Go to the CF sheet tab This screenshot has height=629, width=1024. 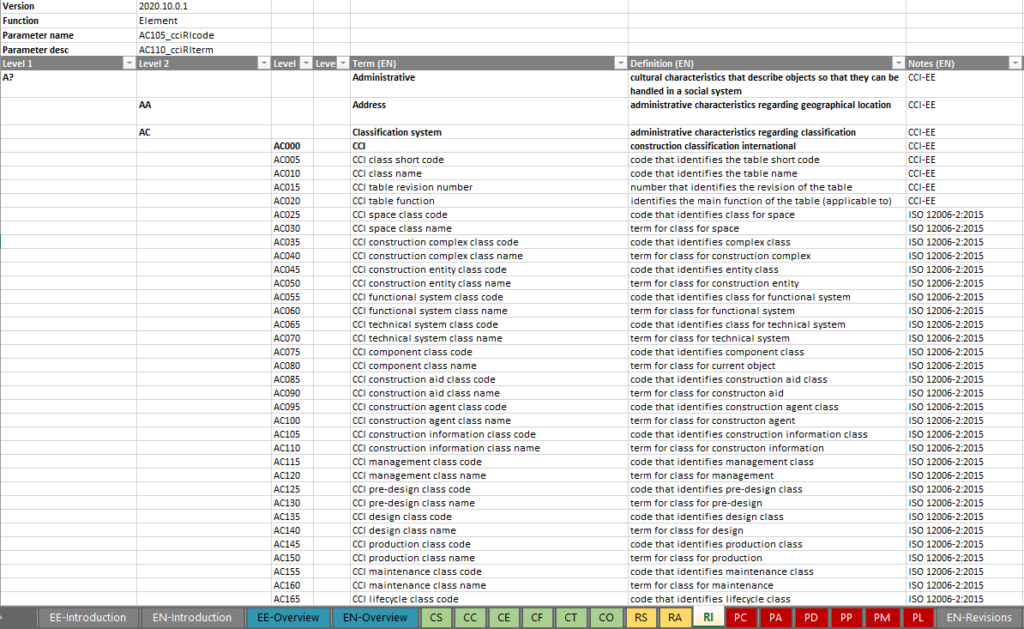pos(537,618)
